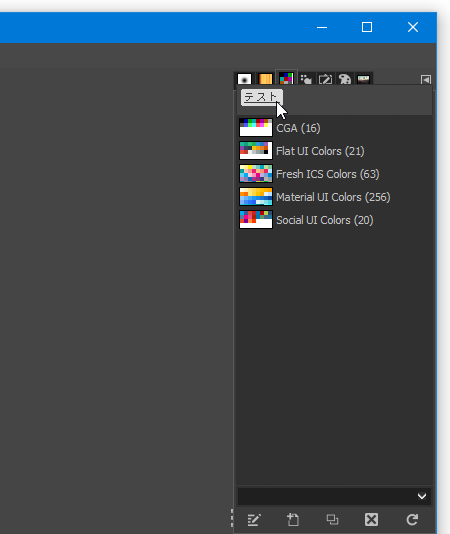
Task: Open the Tool Presets tab
Action: [325, 79]
